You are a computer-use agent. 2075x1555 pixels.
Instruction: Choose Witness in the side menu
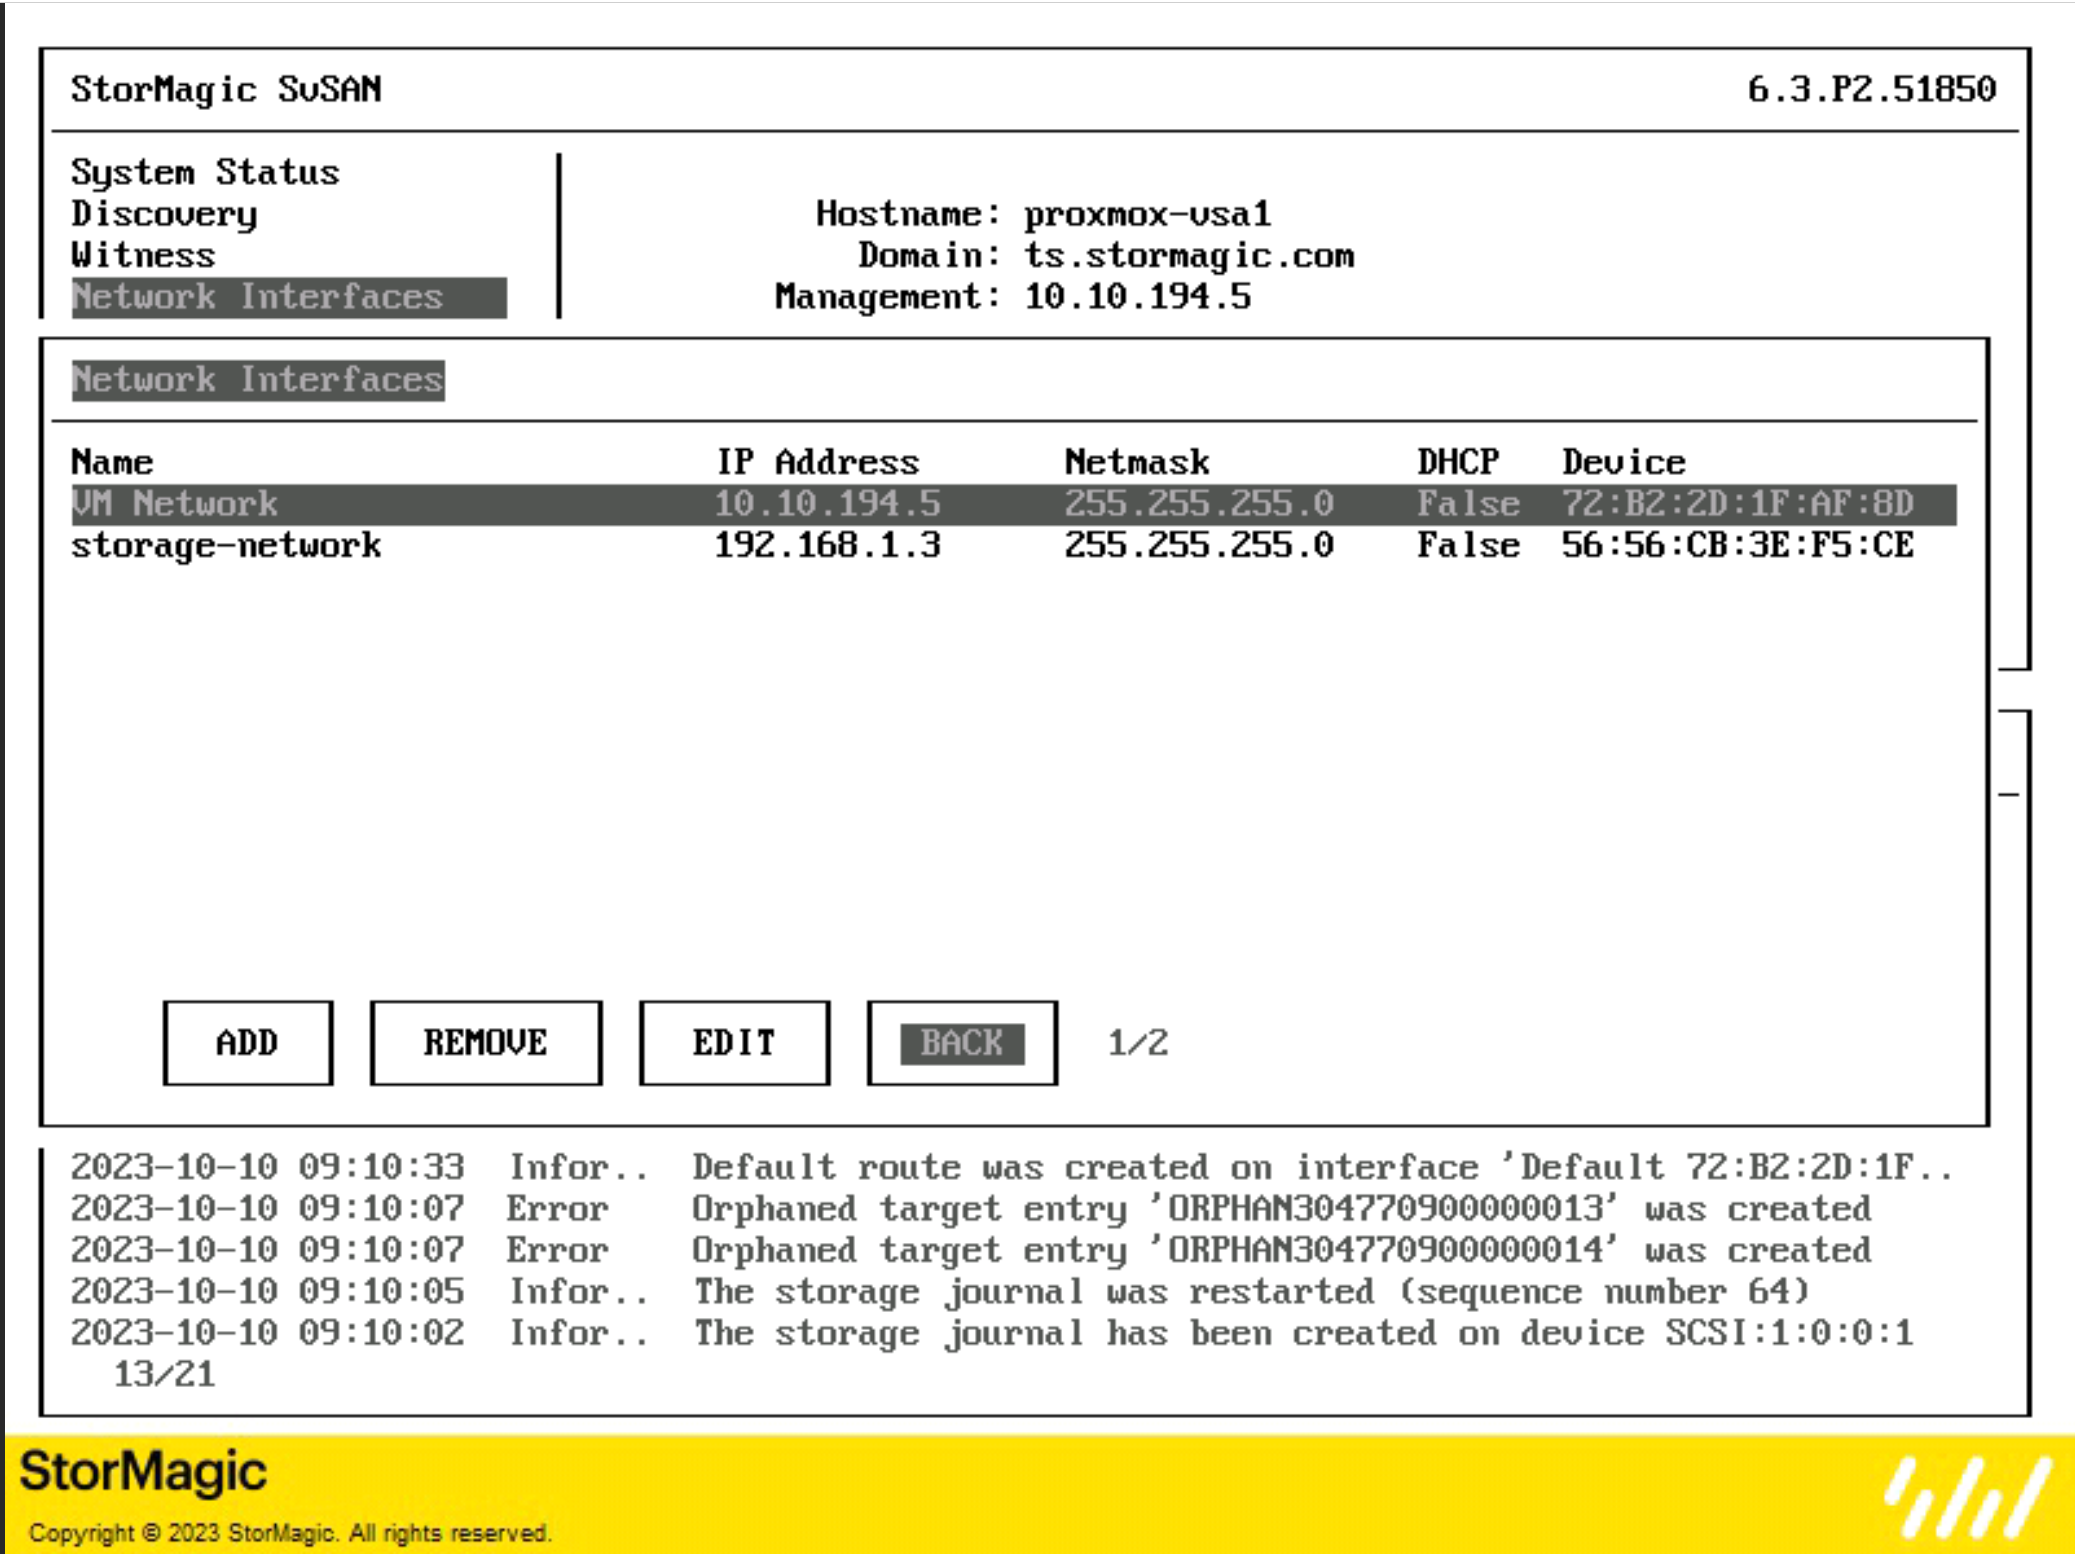(x=143, y=255)
